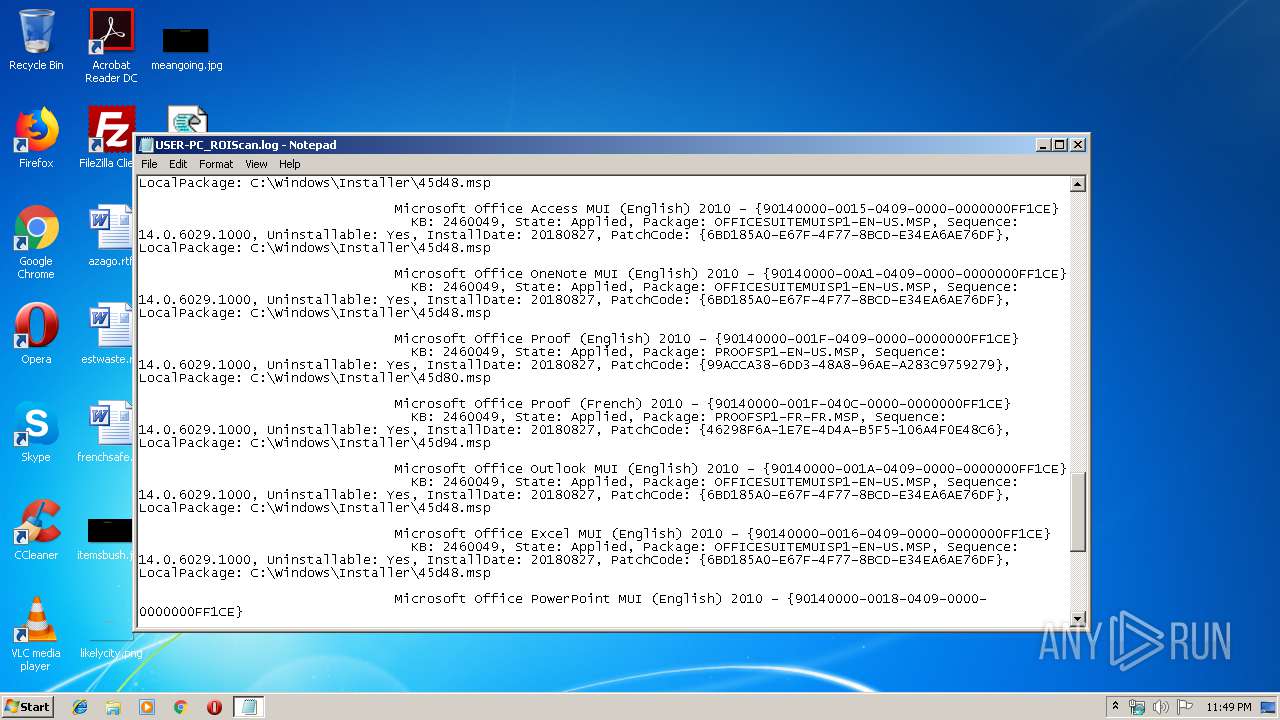Open the Format menu in Notepad

216,164
